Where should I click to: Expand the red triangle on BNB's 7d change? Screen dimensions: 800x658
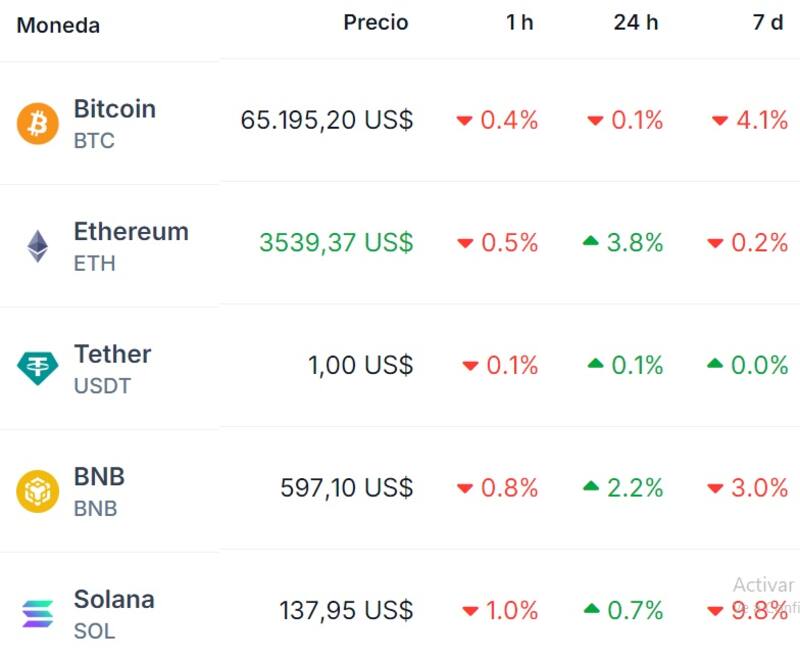coord(716,488)
